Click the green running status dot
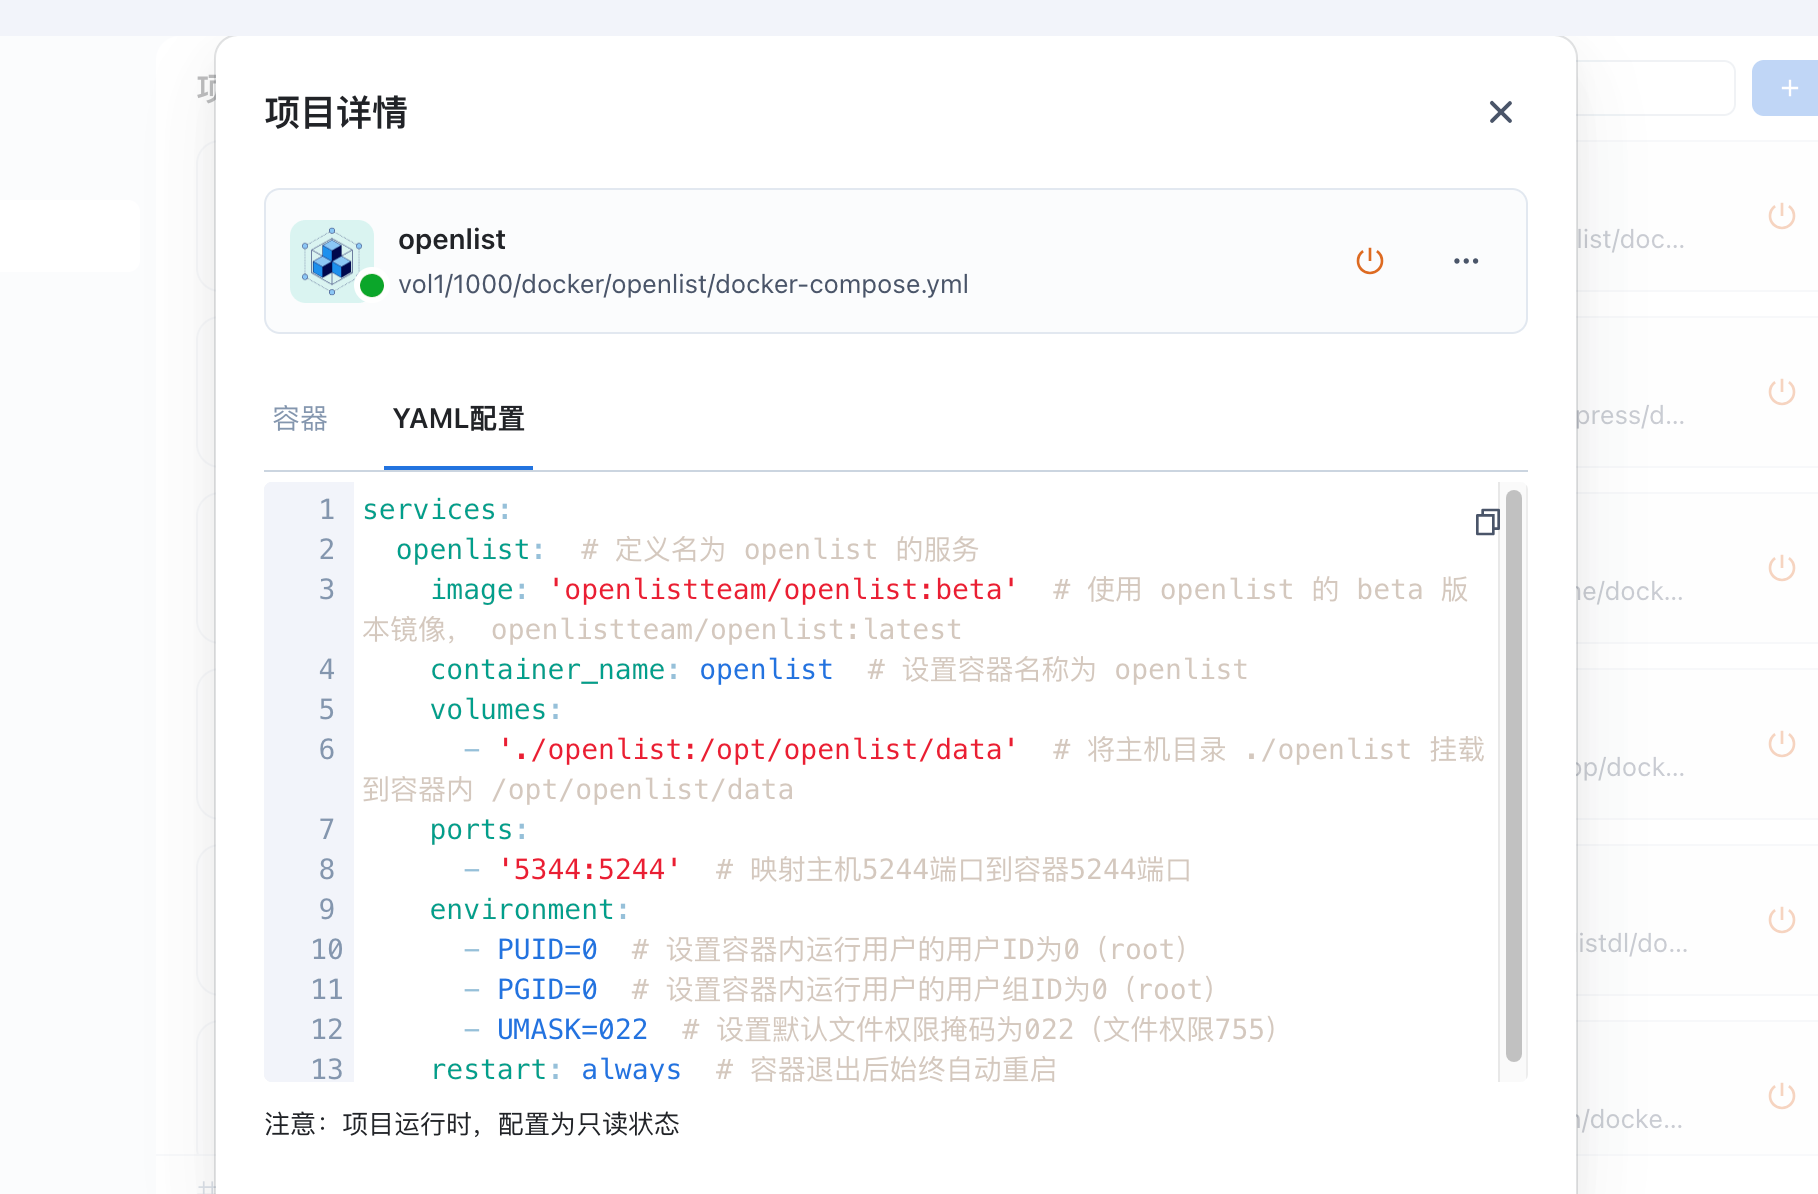Image resolution: width=1818 pixels, height=1194 pixels. pyautogui.click(x=372, y=286)
